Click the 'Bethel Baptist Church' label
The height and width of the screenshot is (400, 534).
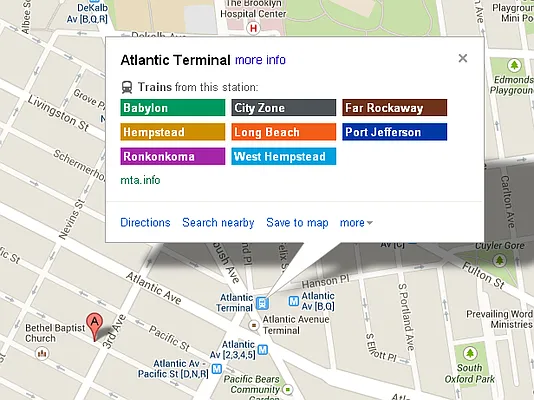point(55,333)
